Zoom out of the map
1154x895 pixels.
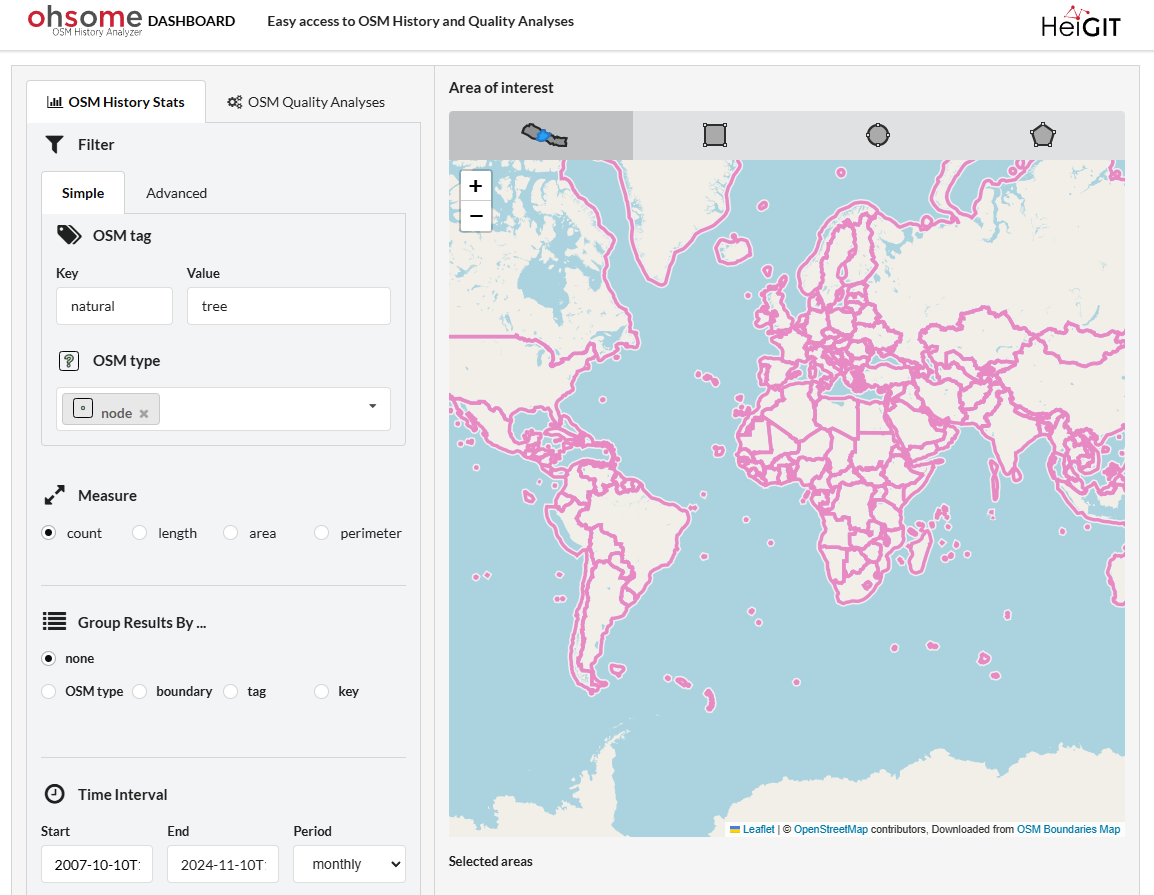coord(476,216)
